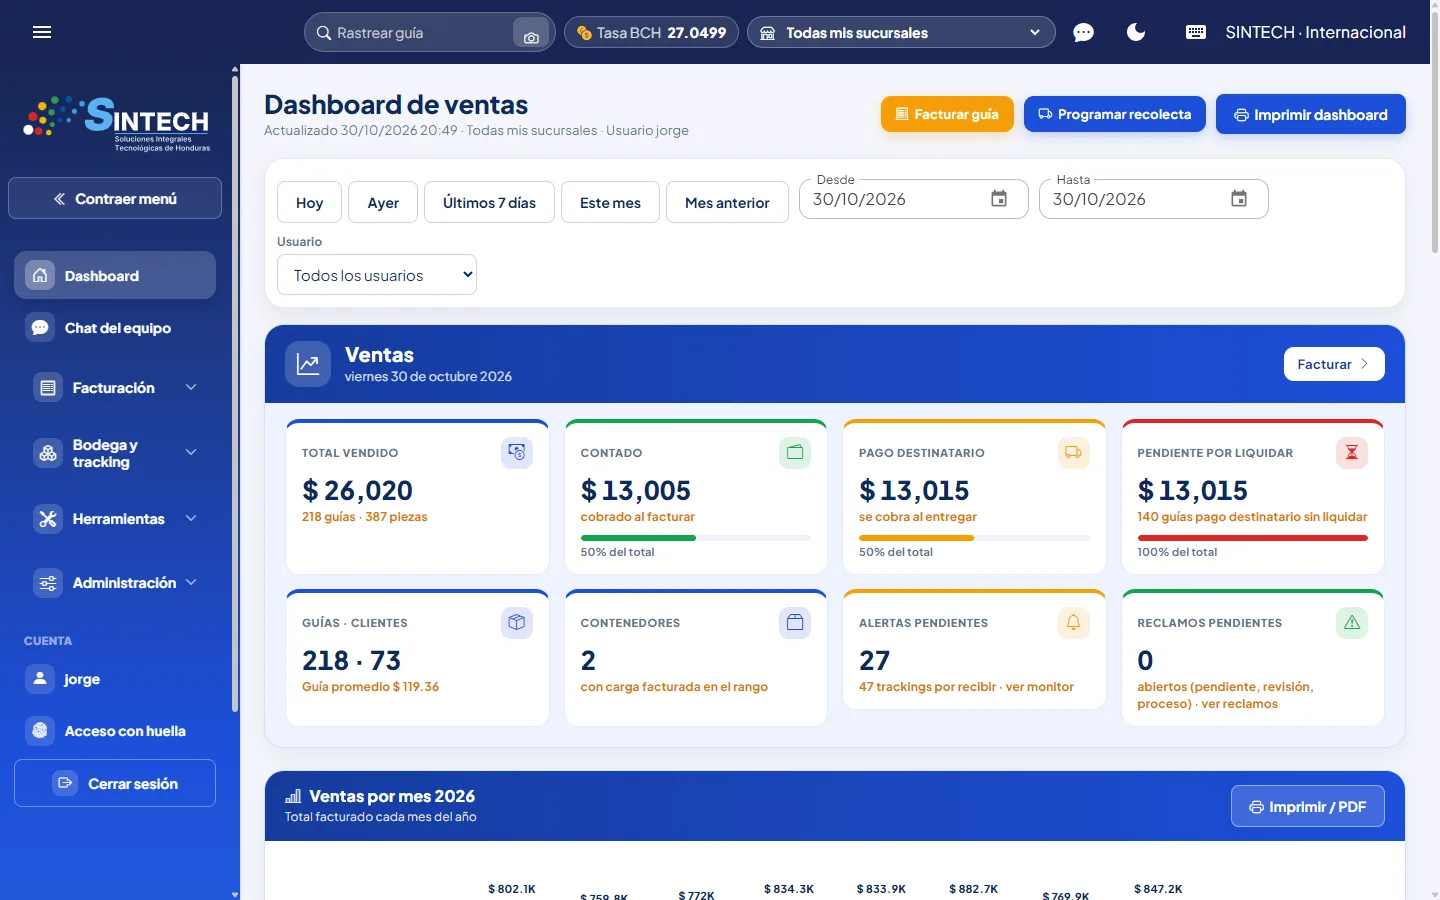Select the Últimos 7 días filter
This screenshot has height=900, width=1440.
(489, 202)
